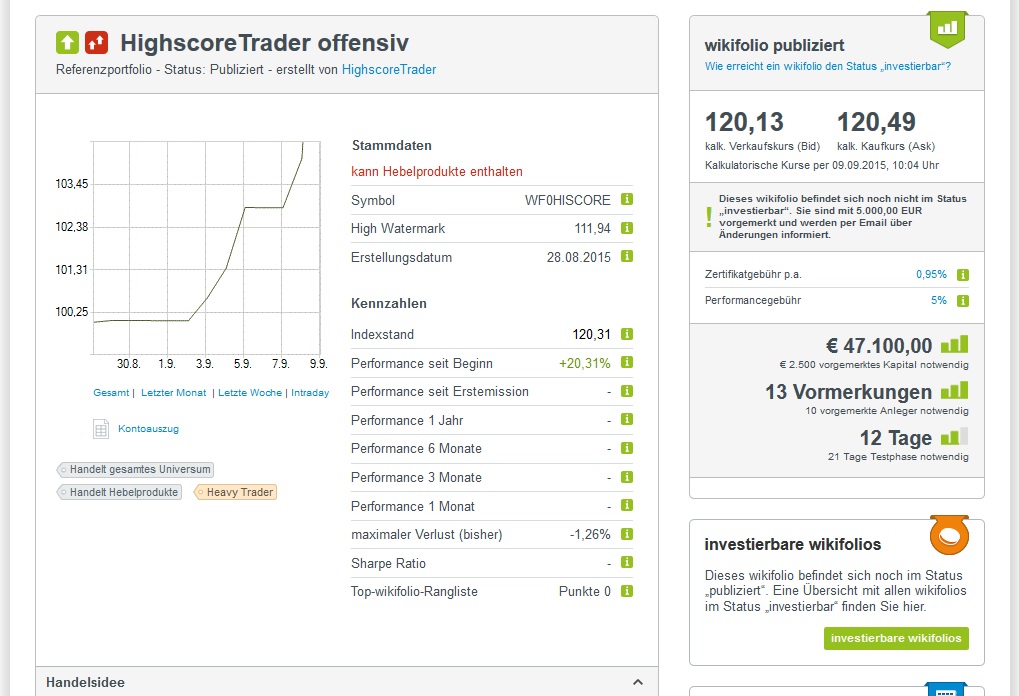Screen dimensions: 1019x696
Task: Click bar indicator next to 12 Tage
Action: point(955,436)
